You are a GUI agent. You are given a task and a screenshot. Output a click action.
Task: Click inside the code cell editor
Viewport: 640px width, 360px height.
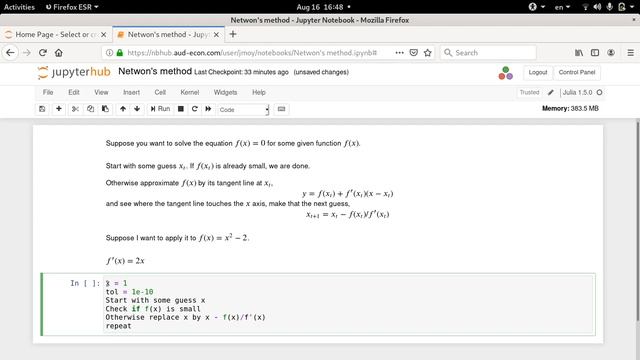tap(349, 304)
